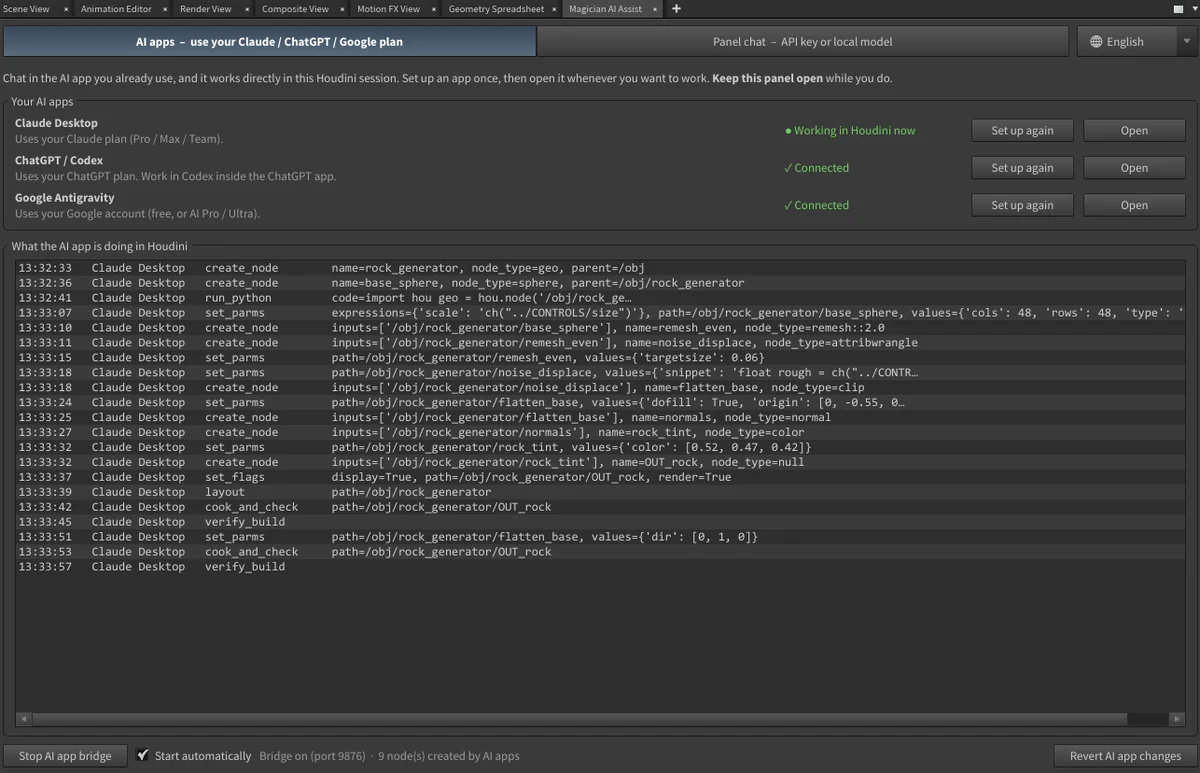
Task: Open the Google Antigravity app
Action: 1134,205
